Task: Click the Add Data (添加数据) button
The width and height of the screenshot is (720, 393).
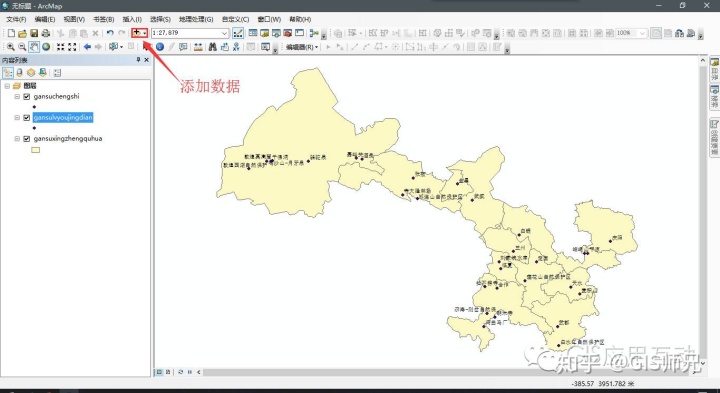Action: click(x=137, y=33)
